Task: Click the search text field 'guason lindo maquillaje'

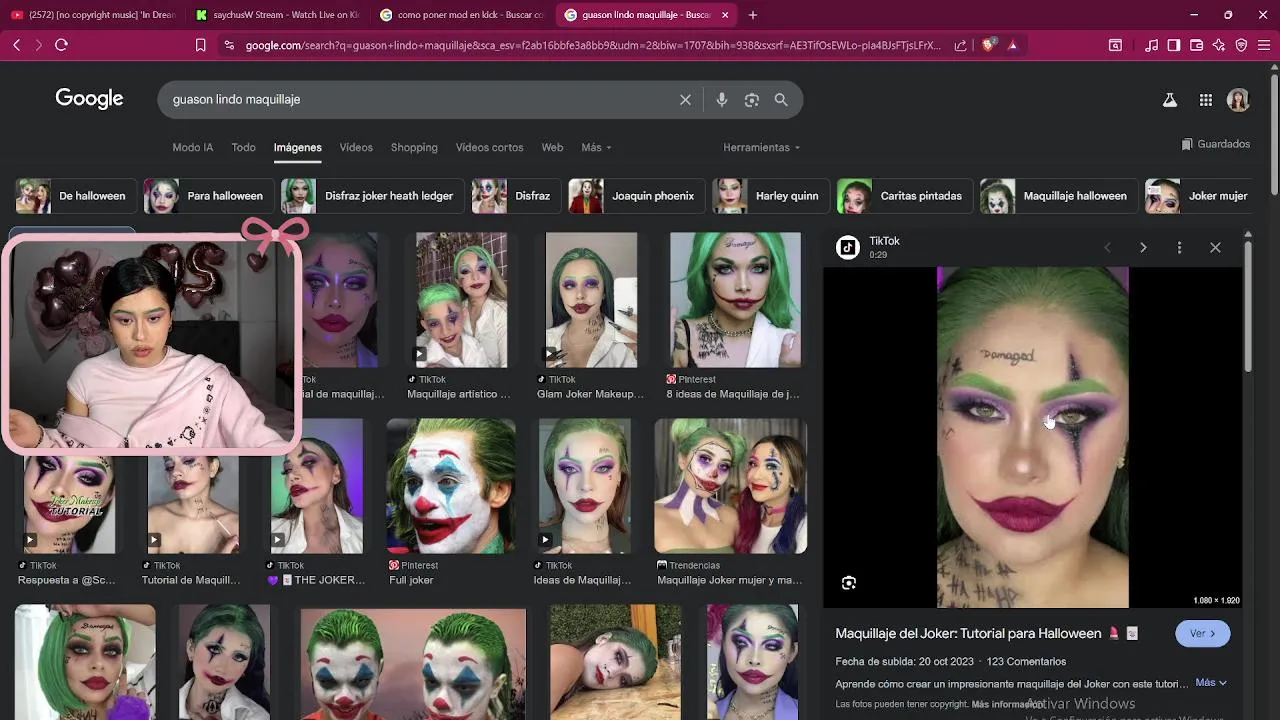Action: tap(420, 100)
